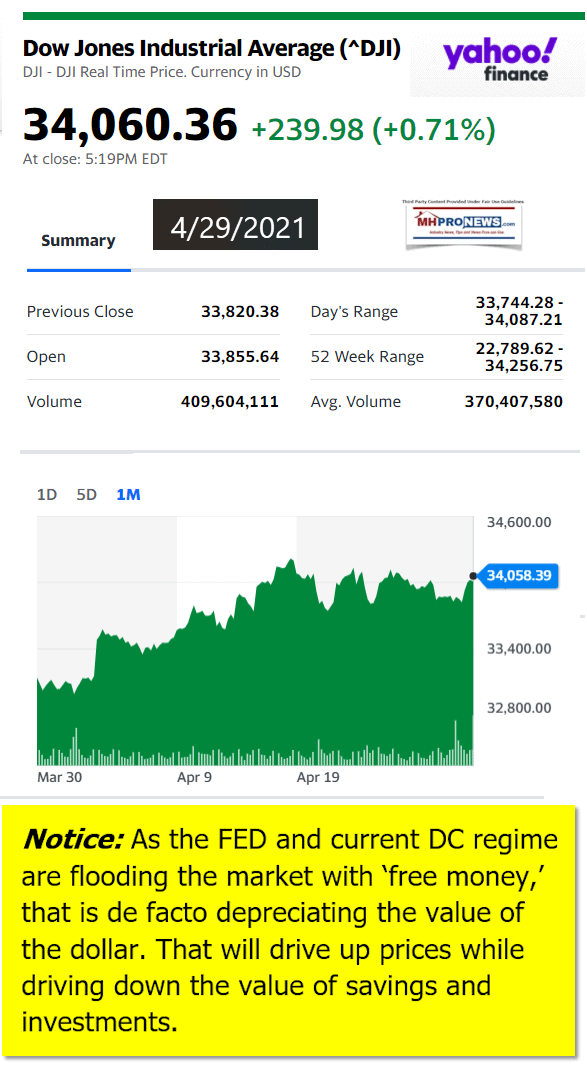Click the 4/29/2021 date label
The height and width of the screenshot is (1077, 587).
point(235,225)
